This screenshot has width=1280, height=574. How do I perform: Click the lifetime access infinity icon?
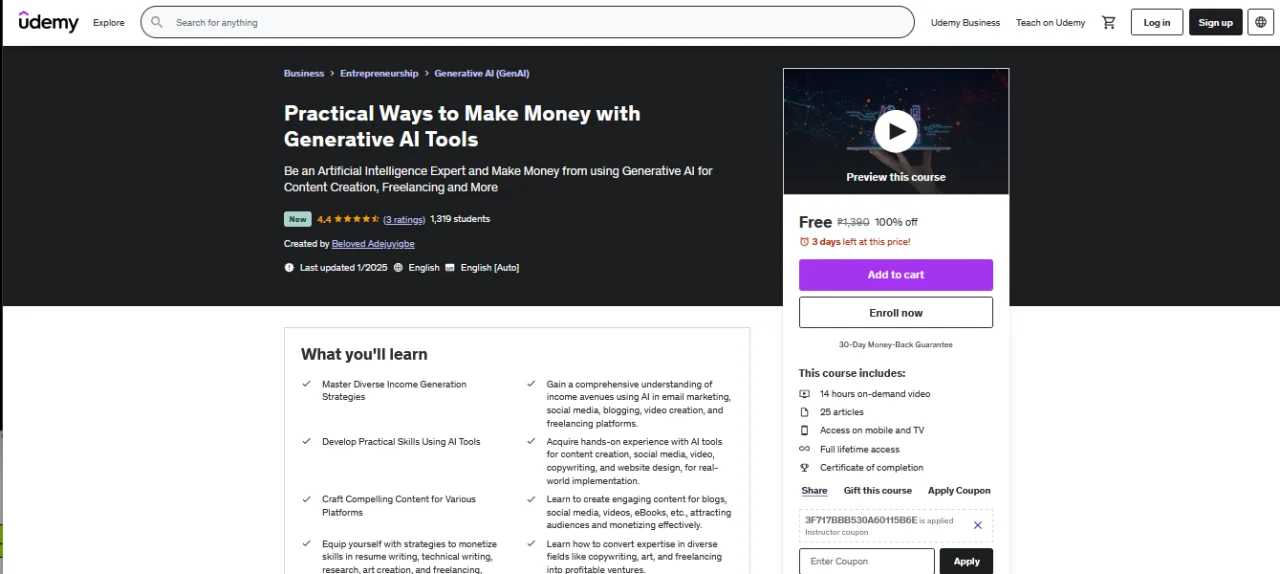coord(804,449)
